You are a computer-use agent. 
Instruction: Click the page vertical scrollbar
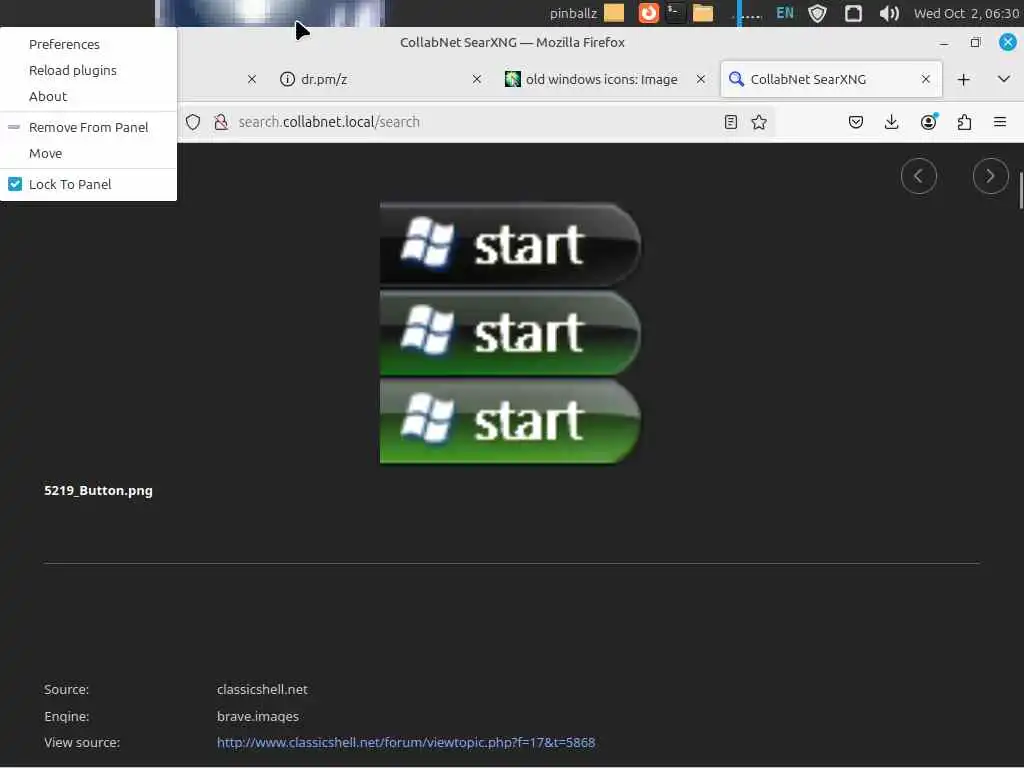(x=1021, y=191)
